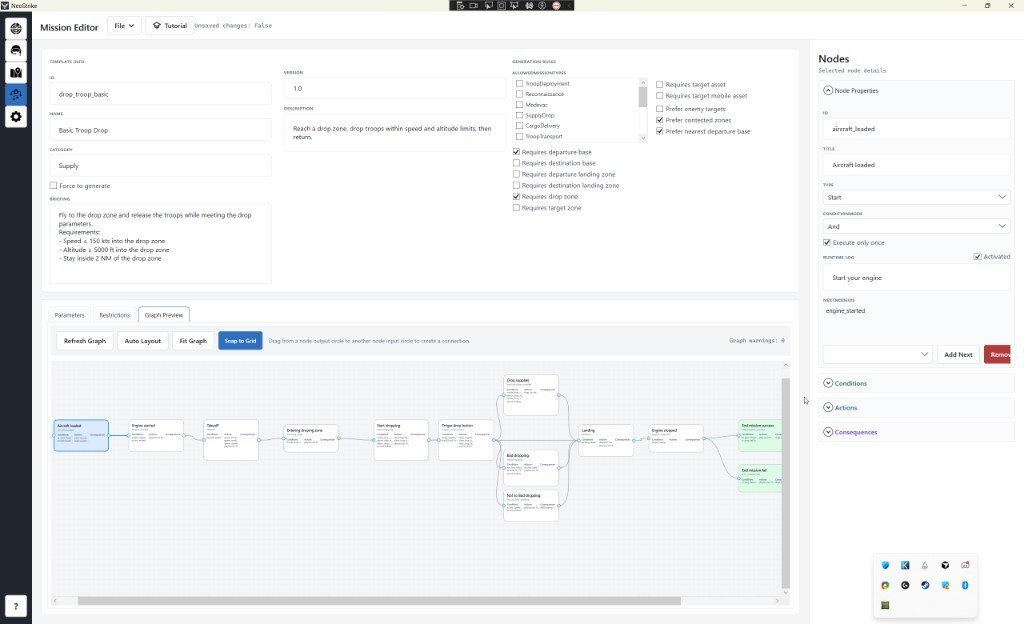The width and height of the screenshot is (1024, 624).
Task: Open the black hexagon tray icon
Action: tap(945, 565)
